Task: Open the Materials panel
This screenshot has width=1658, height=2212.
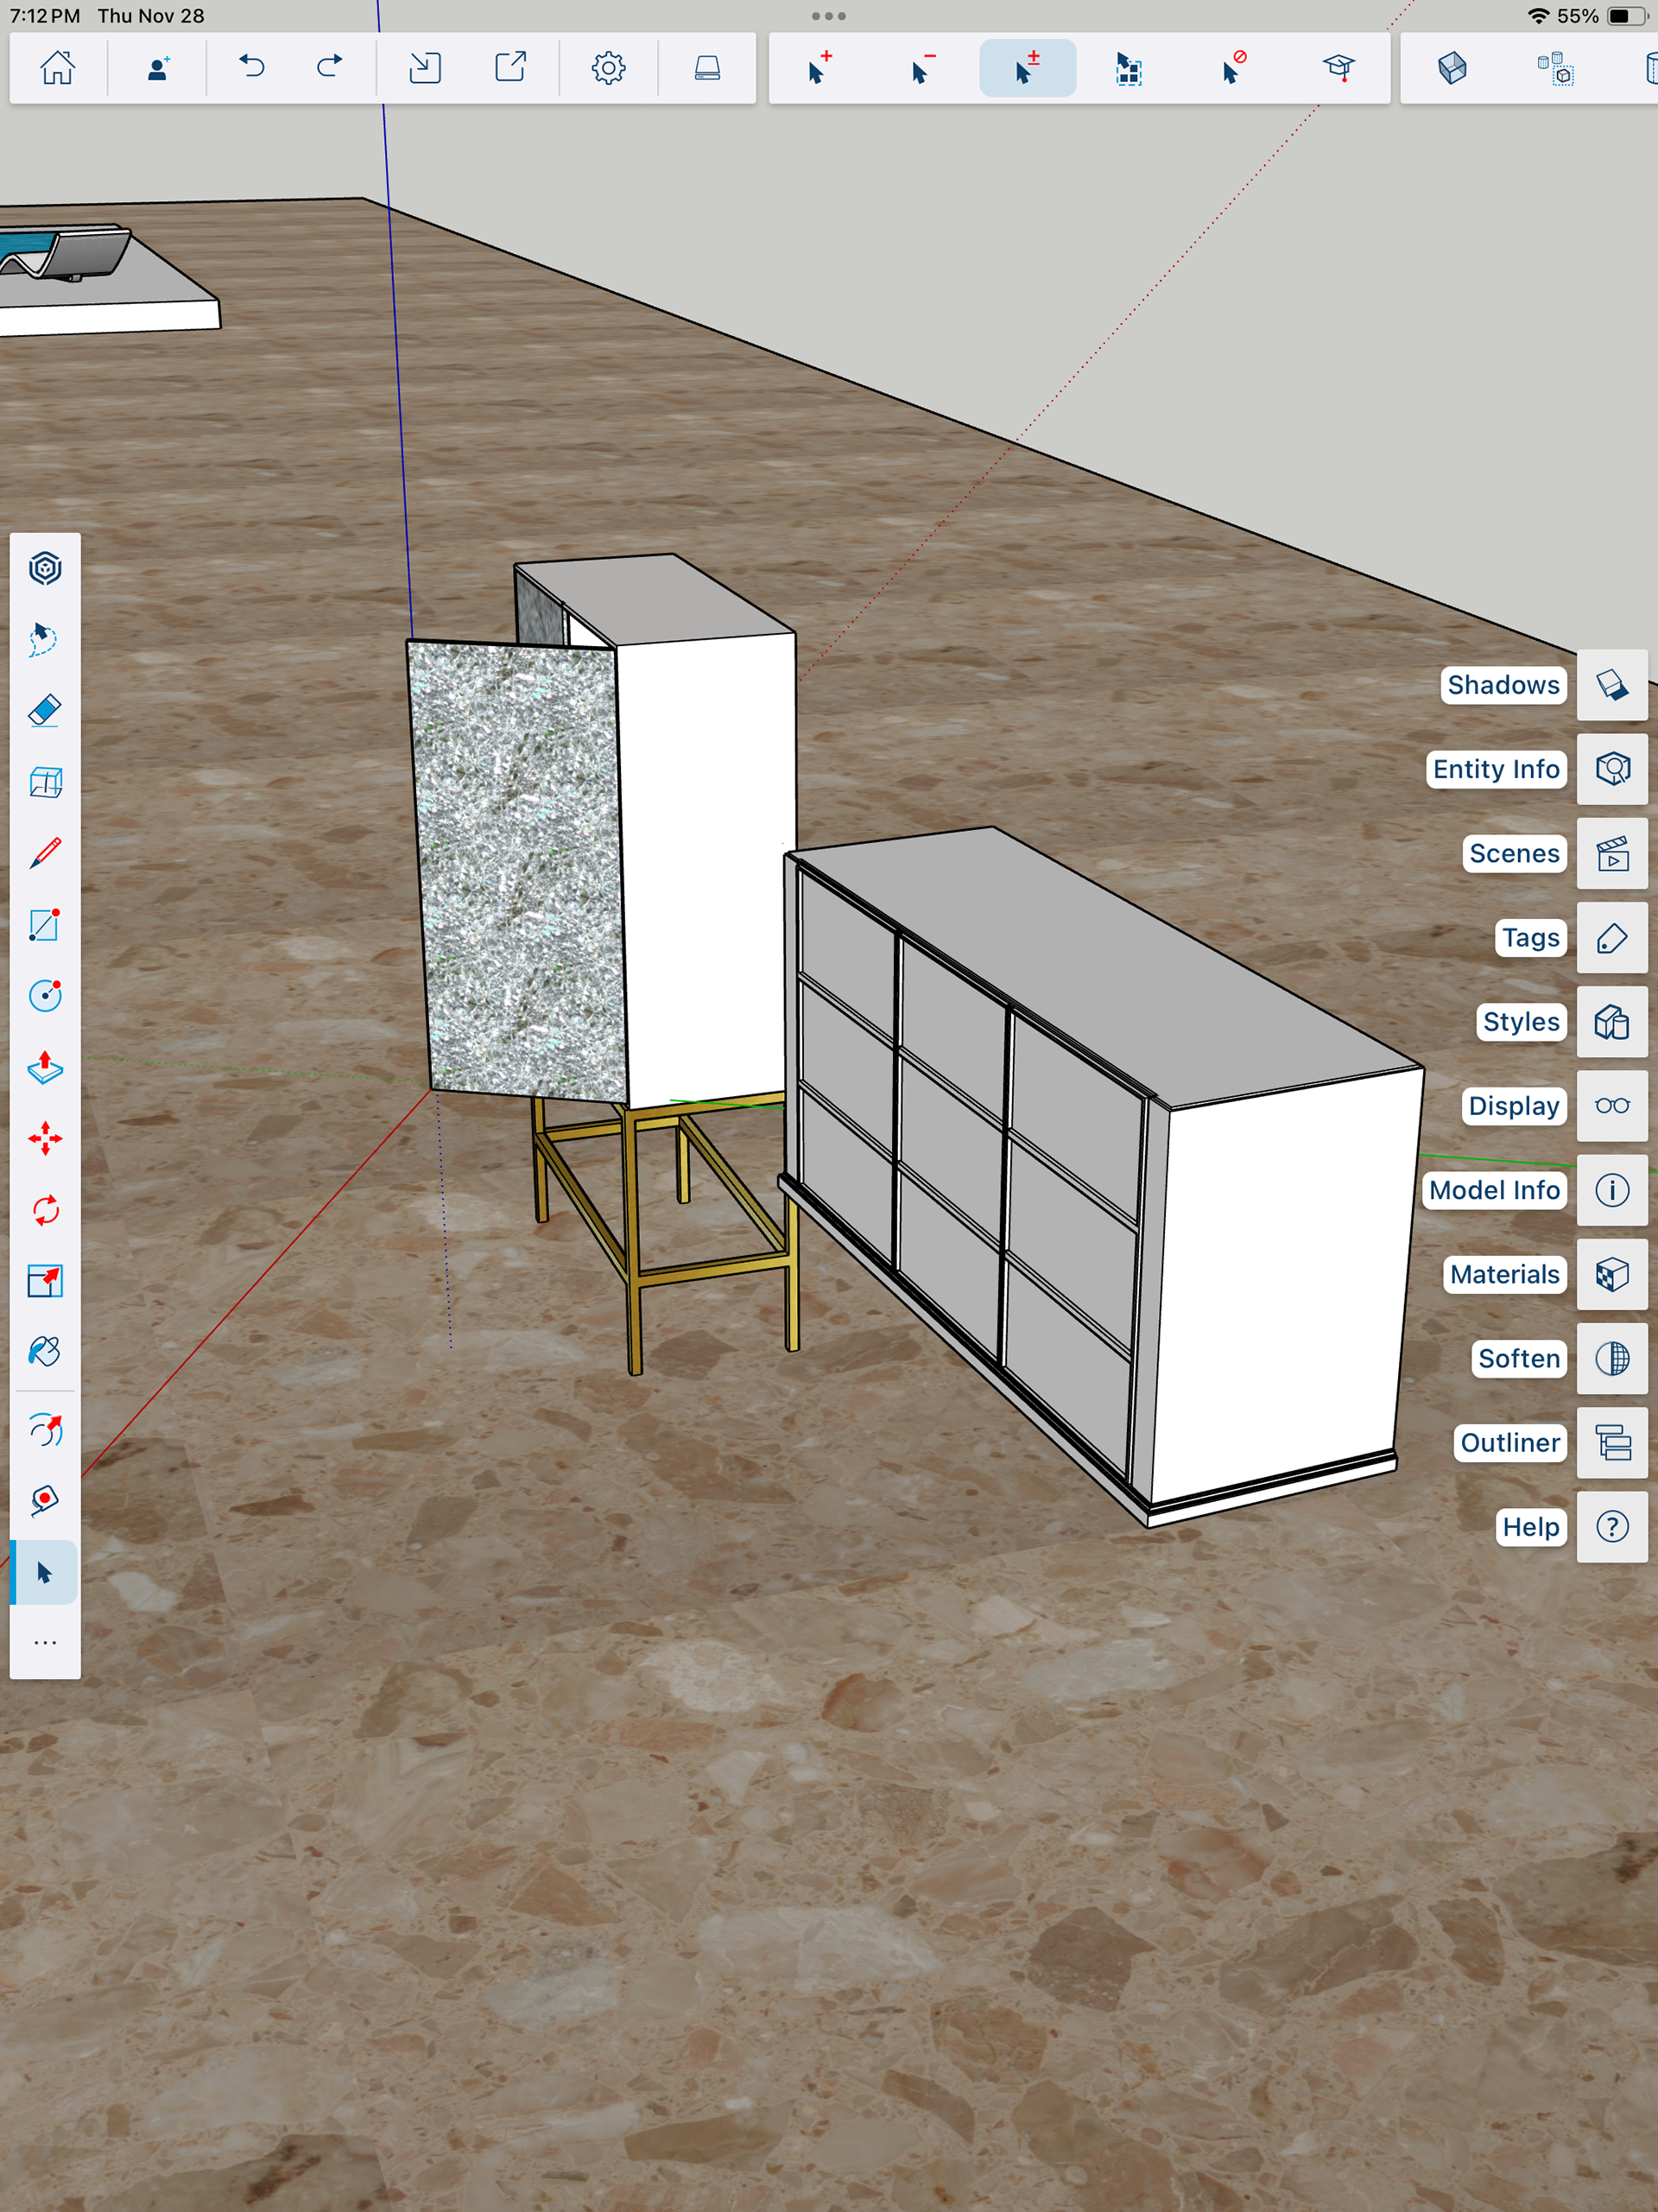Action: (x=1612, y=1275)
